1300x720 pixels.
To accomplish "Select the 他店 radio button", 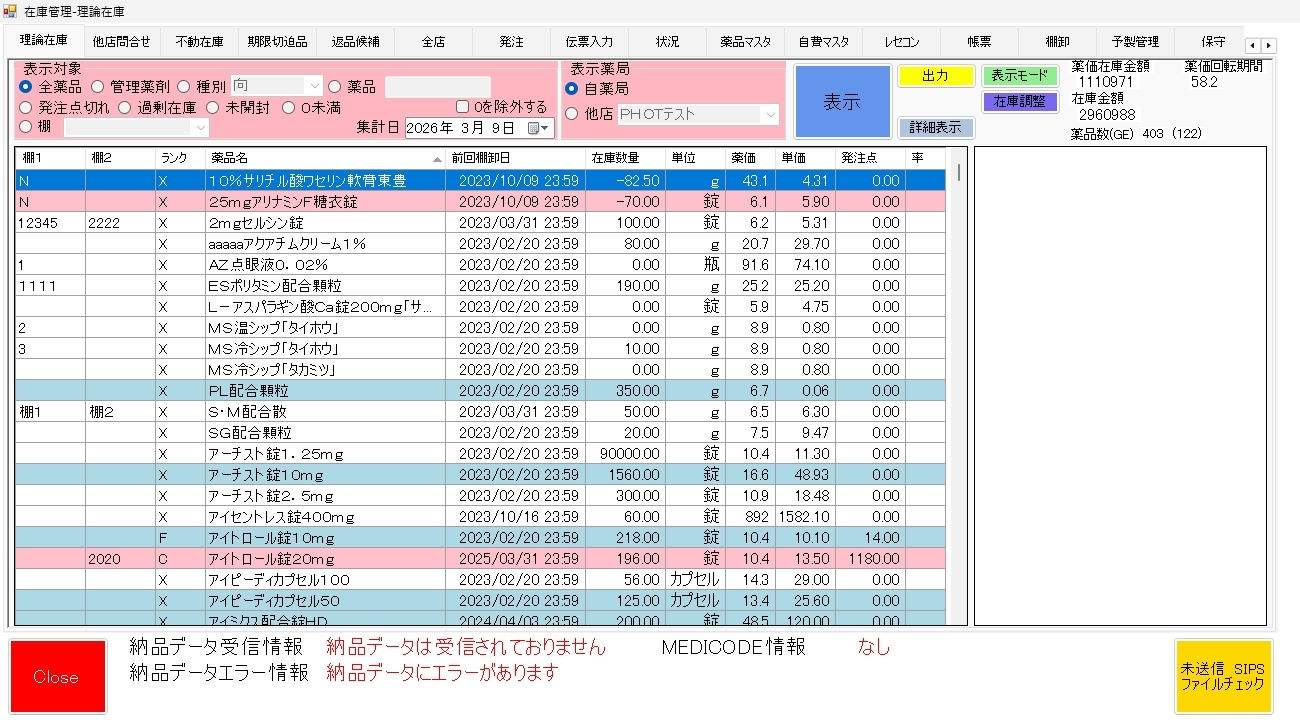I will pos(573,114).
